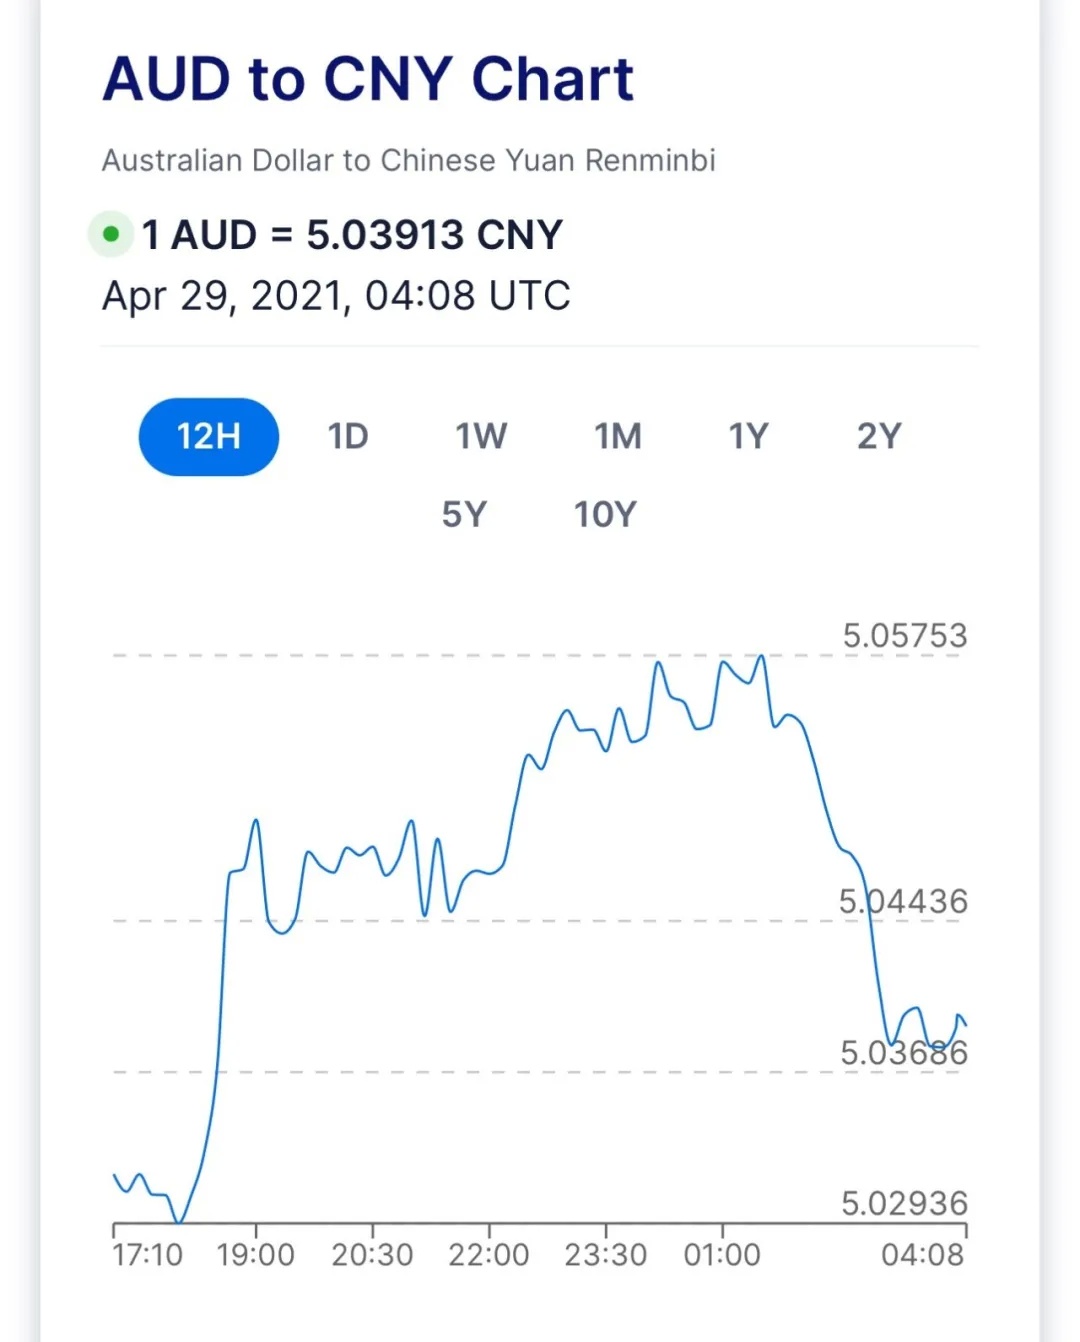1080x1342 pixels.
Task: Click the 5.02936 low value label
Action: coord(905,1203)
